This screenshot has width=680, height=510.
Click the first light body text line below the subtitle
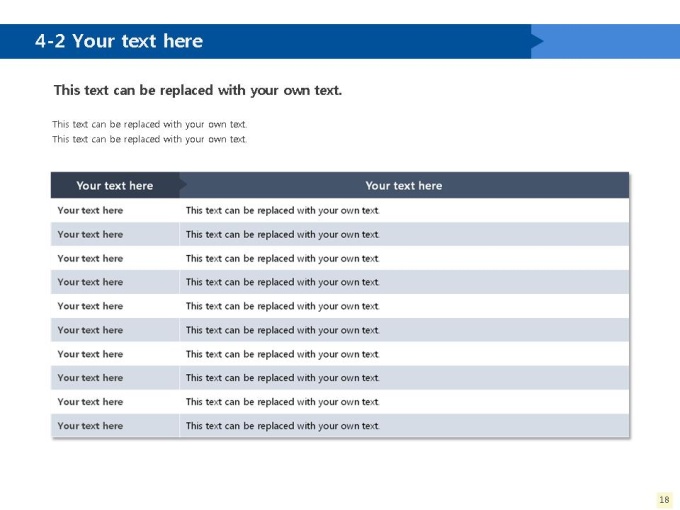click(x=150, y=124)
